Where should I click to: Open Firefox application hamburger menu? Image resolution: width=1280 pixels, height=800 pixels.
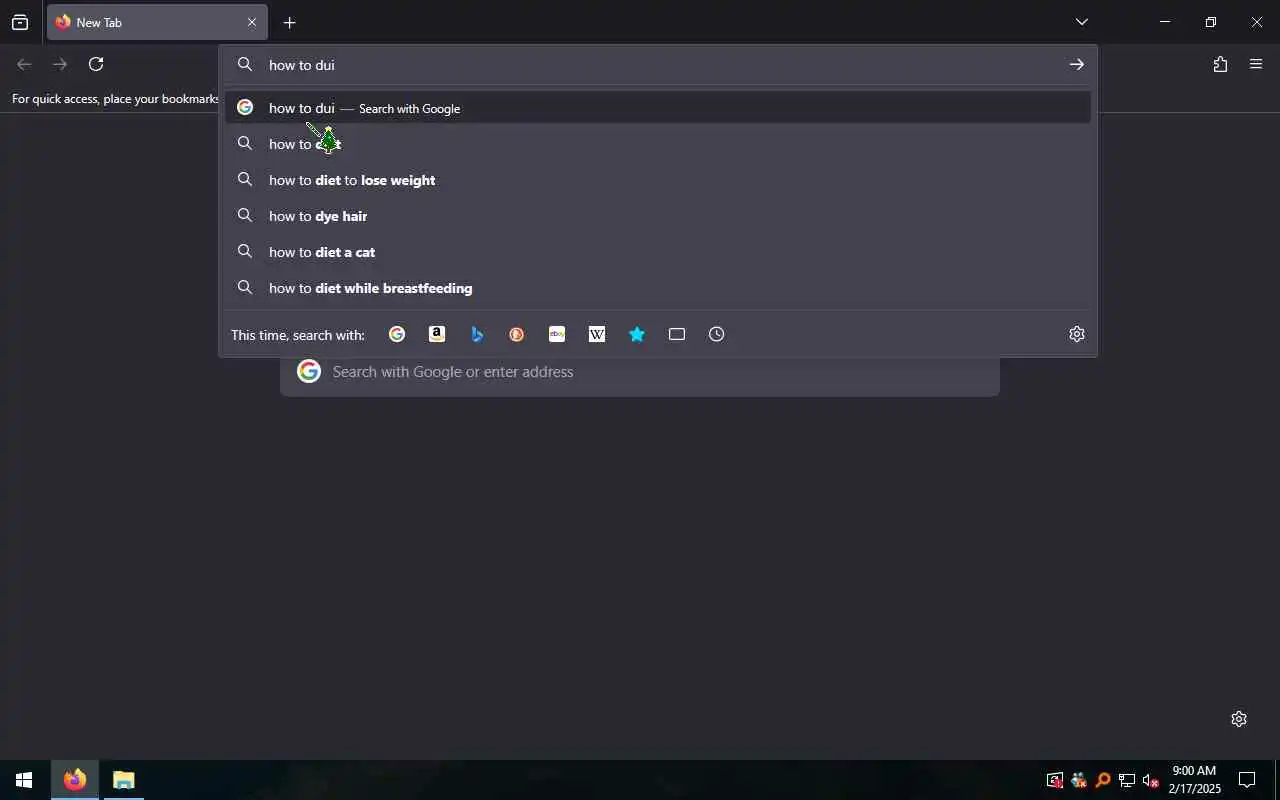[x=1256, y=64]
